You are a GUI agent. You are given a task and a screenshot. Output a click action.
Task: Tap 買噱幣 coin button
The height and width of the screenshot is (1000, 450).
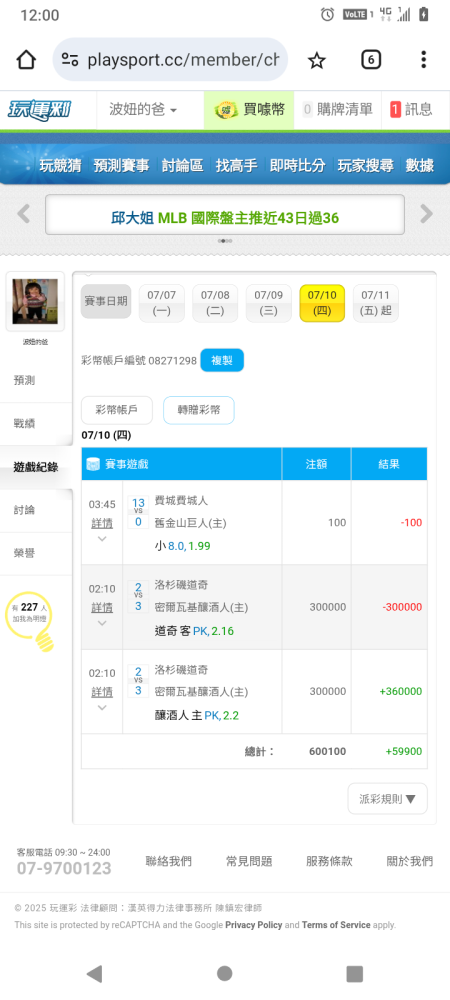click(249, 110)
